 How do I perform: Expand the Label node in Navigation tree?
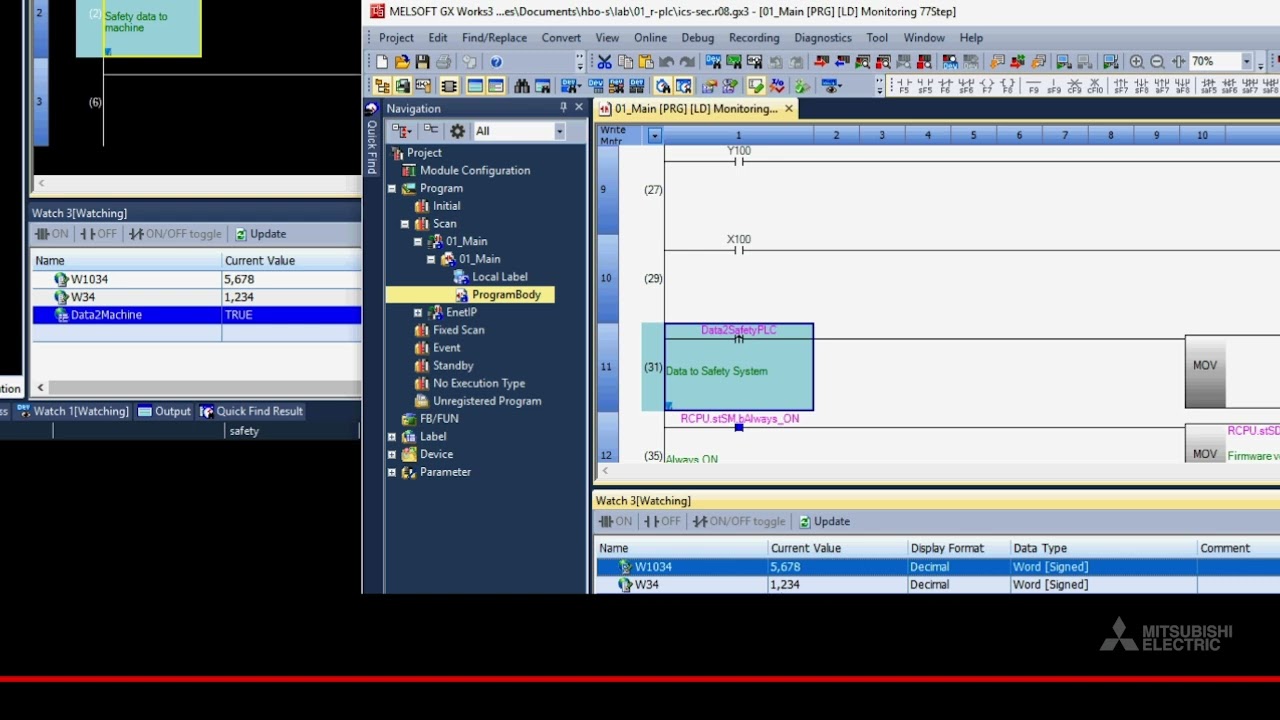point(392,437)
